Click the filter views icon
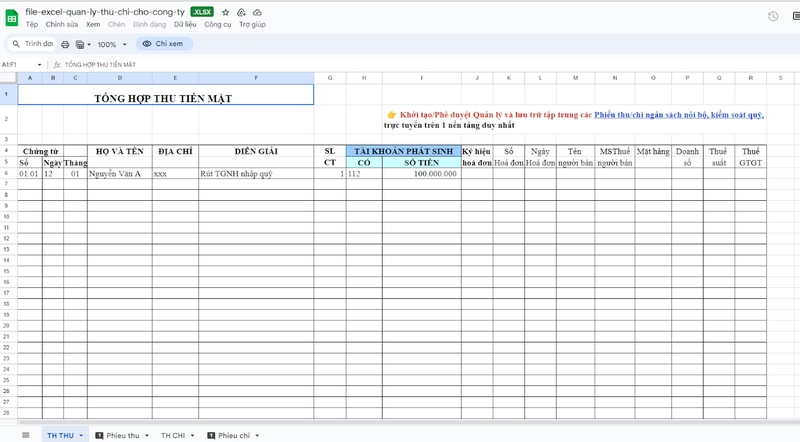The image size is (800, 442). coord(80,44)
